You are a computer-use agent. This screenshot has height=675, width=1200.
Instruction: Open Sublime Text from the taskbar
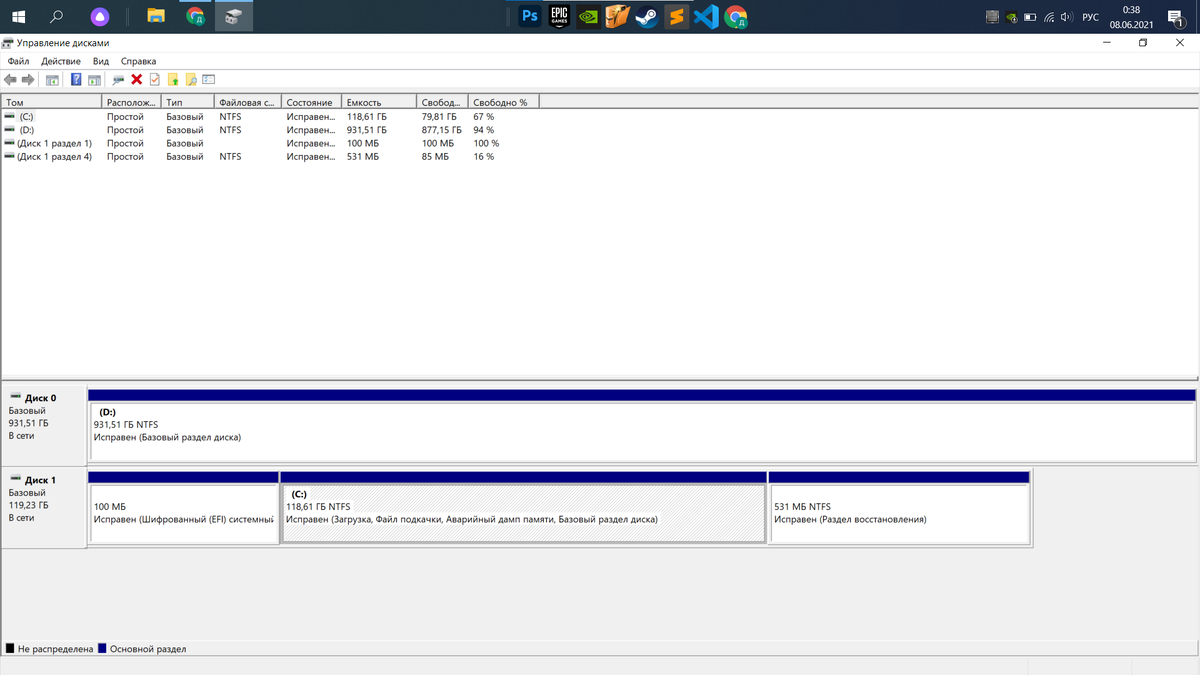click(x=677, y=16)
